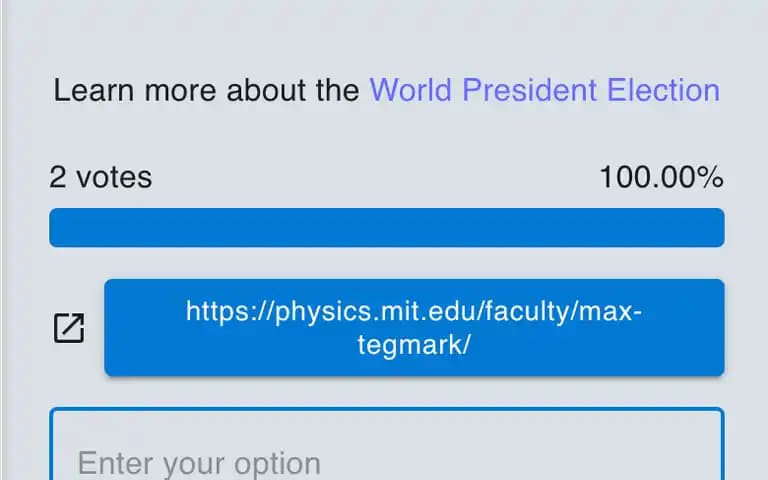Click the filled vote results bar
This screenshot has width=768, height=480.
387,228
